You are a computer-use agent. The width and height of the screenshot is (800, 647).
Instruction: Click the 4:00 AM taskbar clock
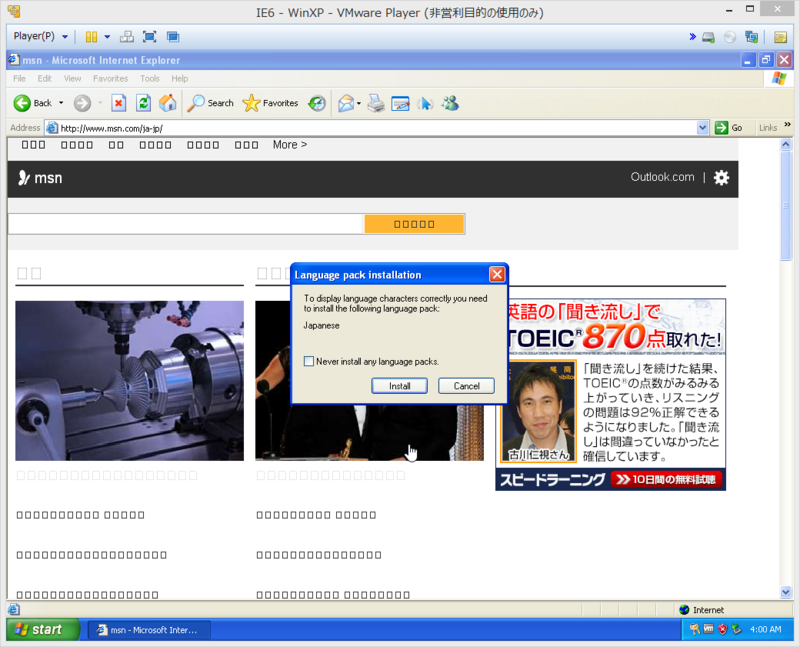tap(765, 630)
